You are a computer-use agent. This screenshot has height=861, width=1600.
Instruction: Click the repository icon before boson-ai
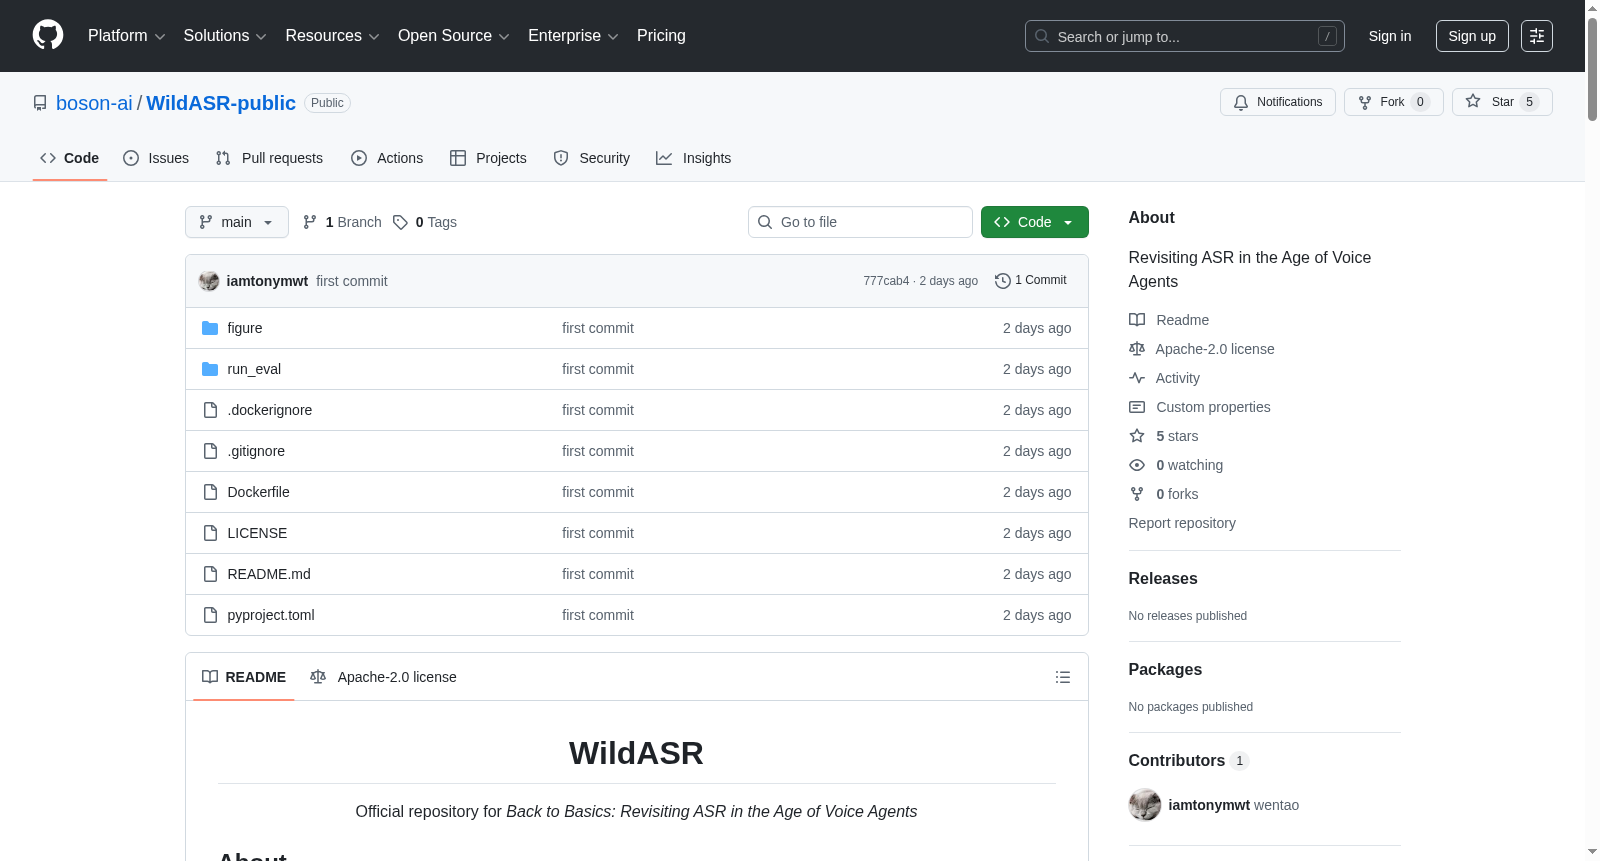point(40,103)
